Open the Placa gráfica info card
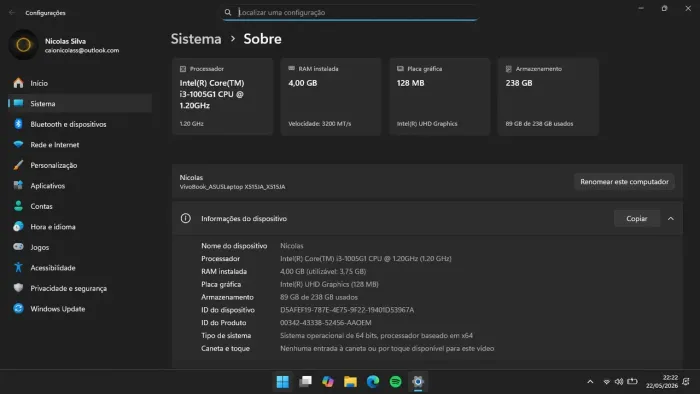Viewport: 700px width, 394px height. coord(439,96)
